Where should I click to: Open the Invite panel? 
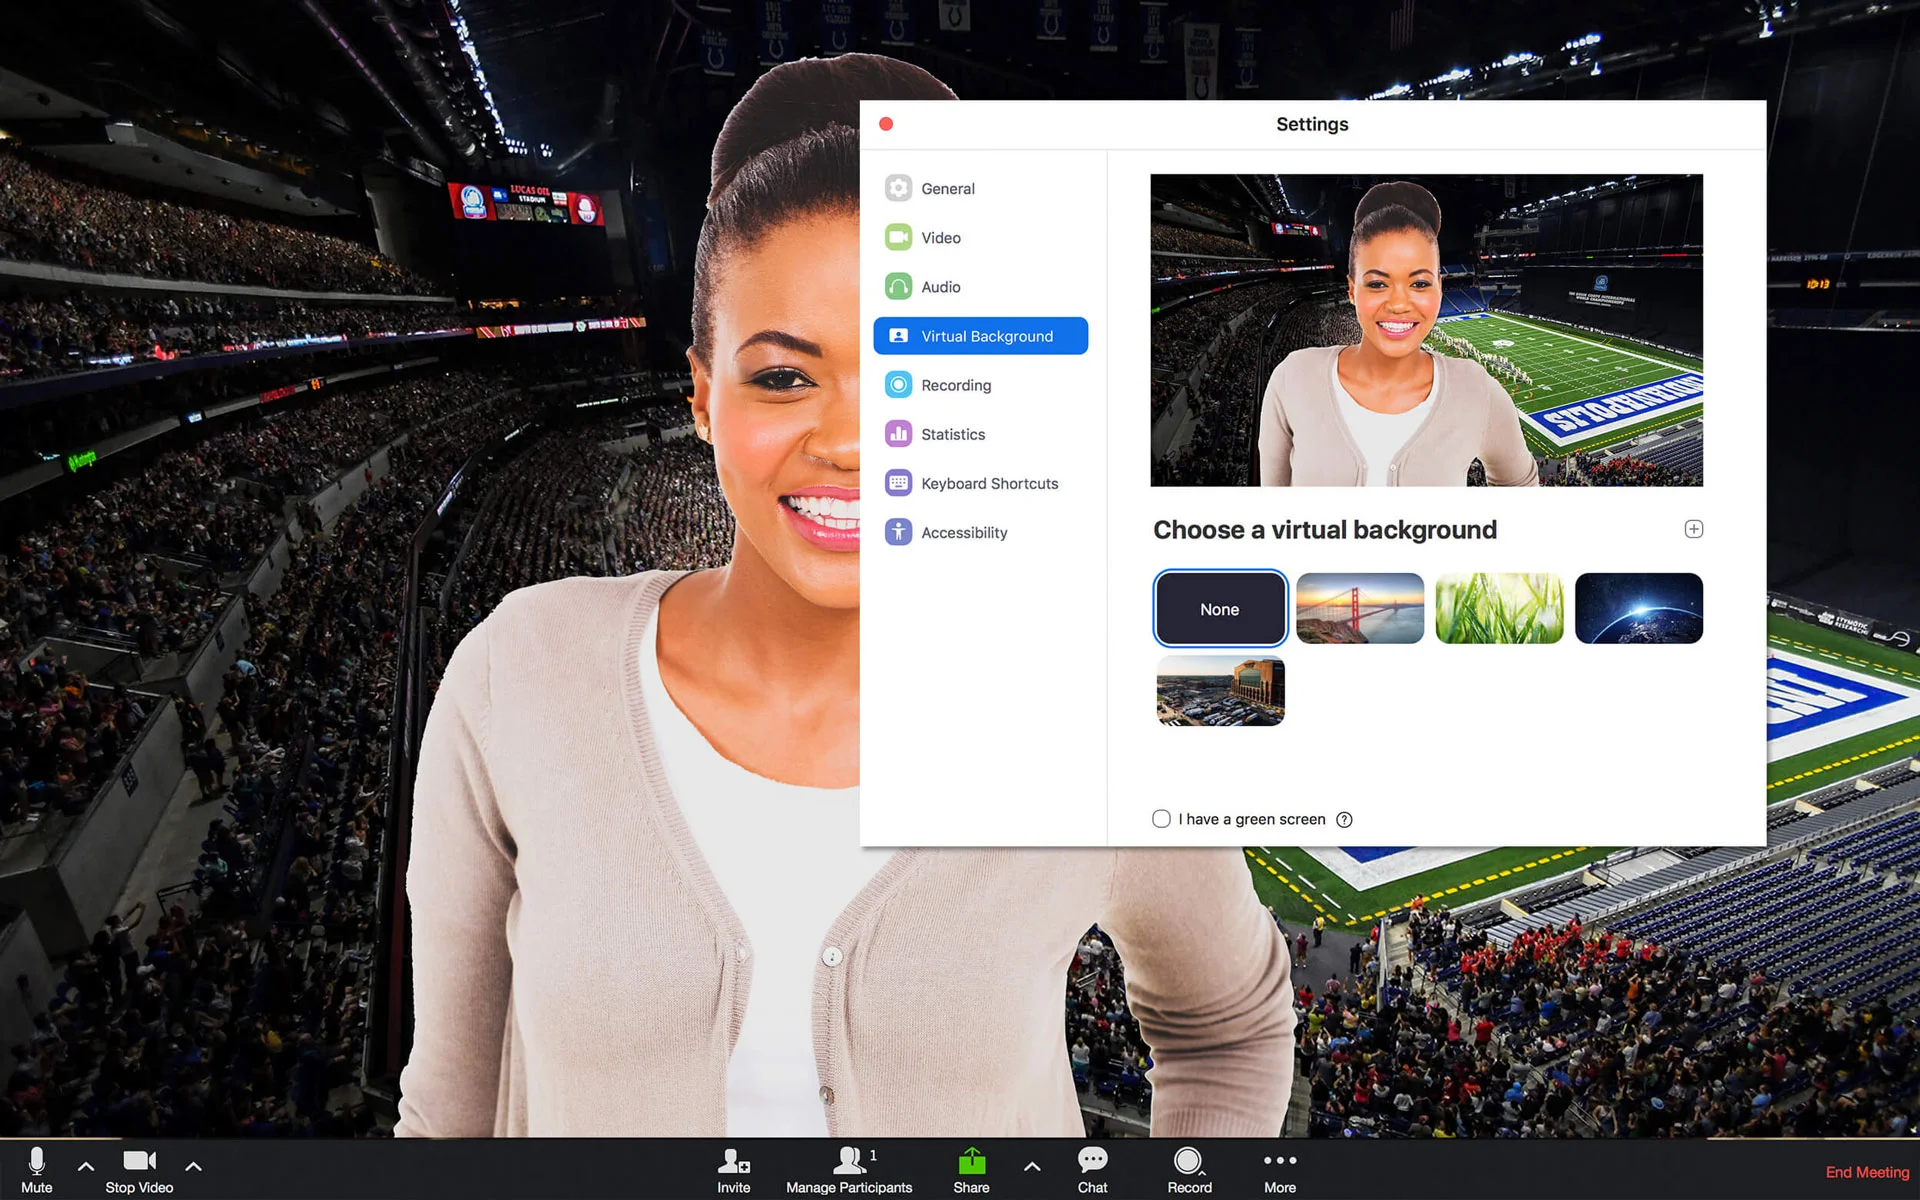[x=733, y=1169]
